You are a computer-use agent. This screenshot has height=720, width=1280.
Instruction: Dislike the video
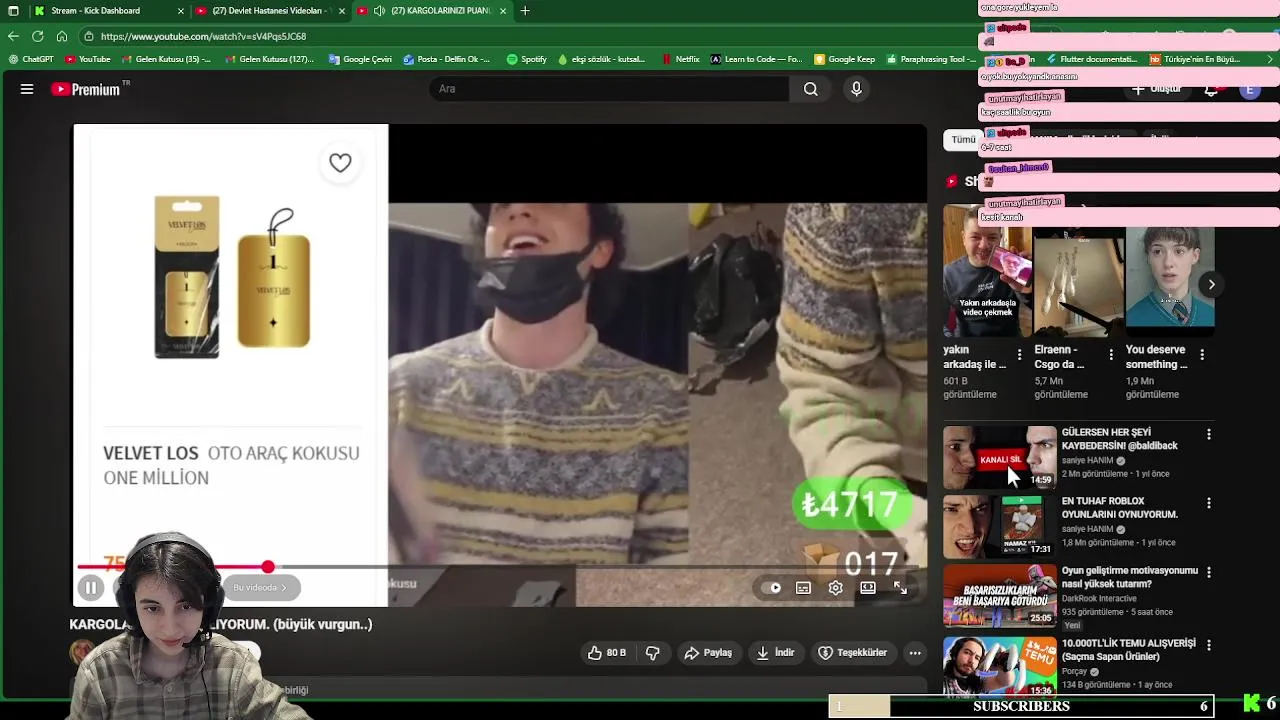pyautogui.click(x=653, y=653)
